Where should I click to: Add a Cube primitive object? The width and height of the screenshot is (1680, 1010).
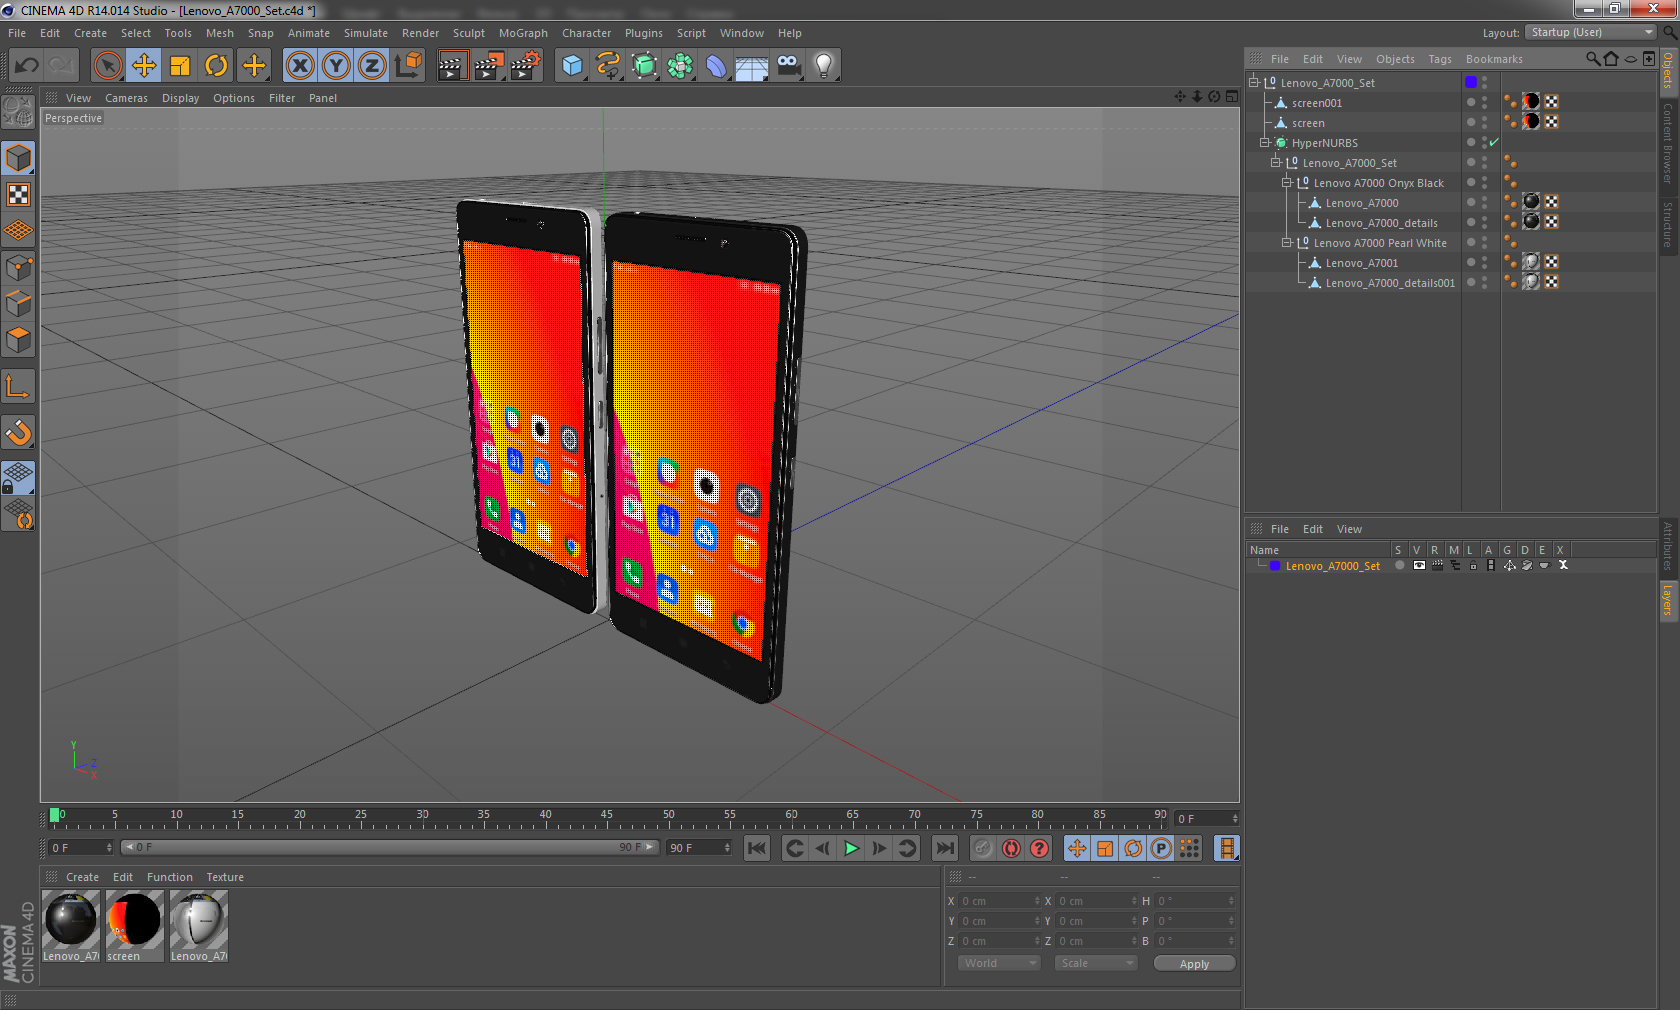tap(572, 66)
